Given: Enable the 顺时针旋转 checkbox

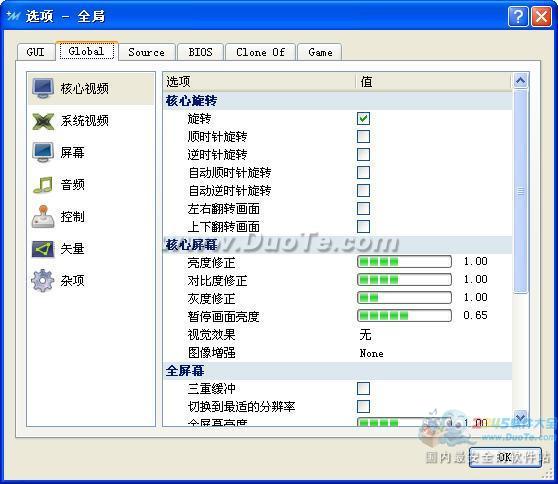Looking at the screenshot, I should (x=363, y=136).
